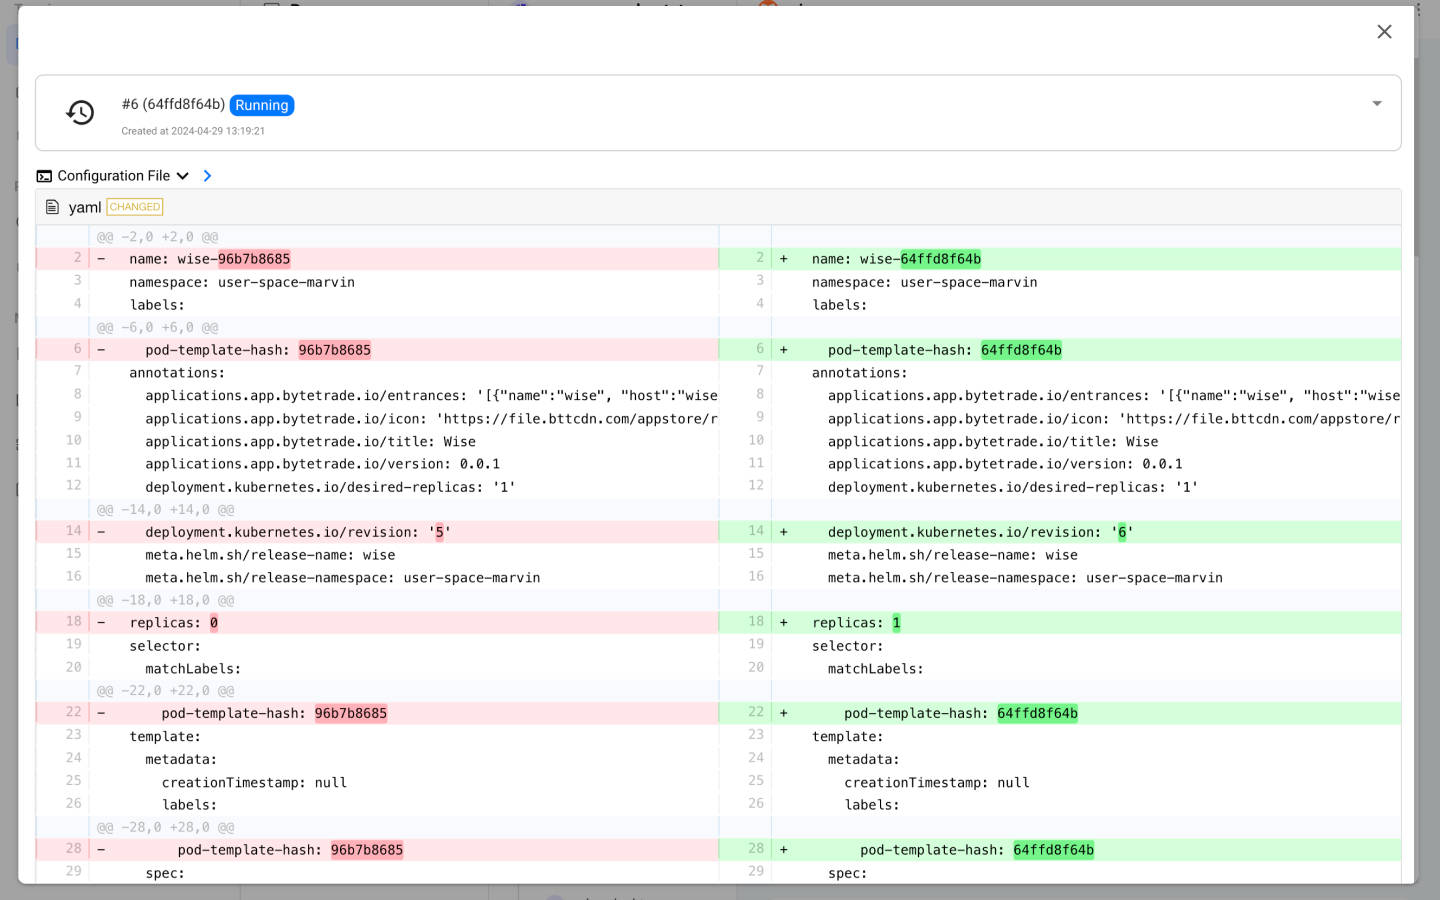Click added line 'replicas: 1'
1440x900 pixels.
click(1060, 622)
